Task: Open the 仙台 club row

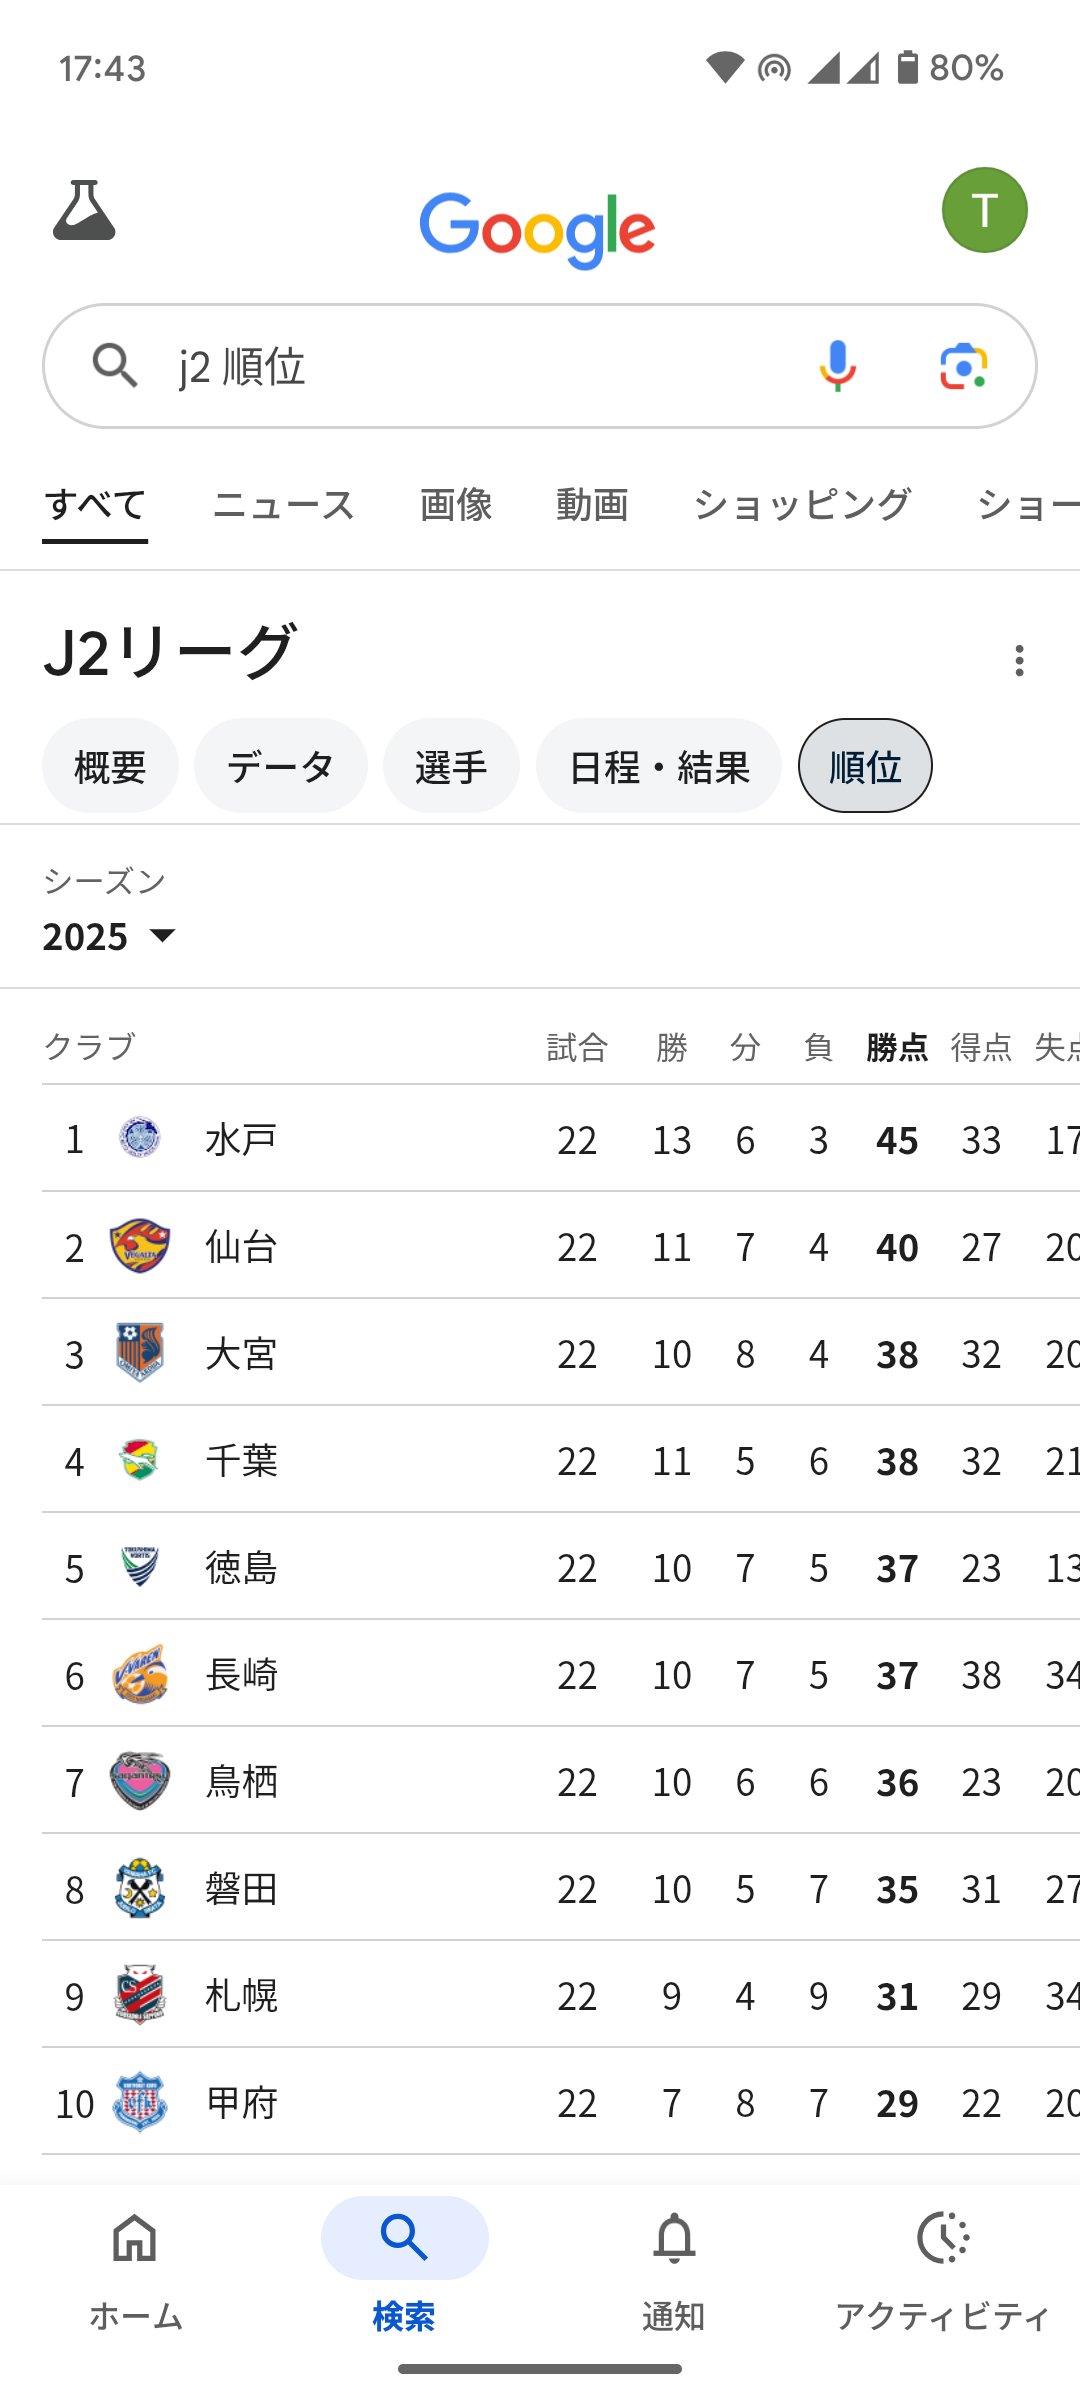Action: [560, 1246]
